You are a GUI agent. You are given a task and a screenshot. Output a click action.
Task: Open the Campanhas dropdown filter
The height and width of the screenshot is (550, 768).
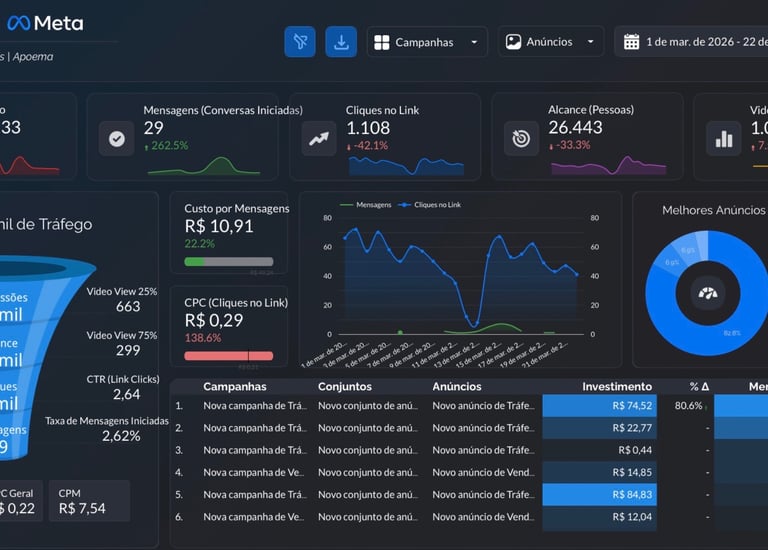click(x=427, y=42)
